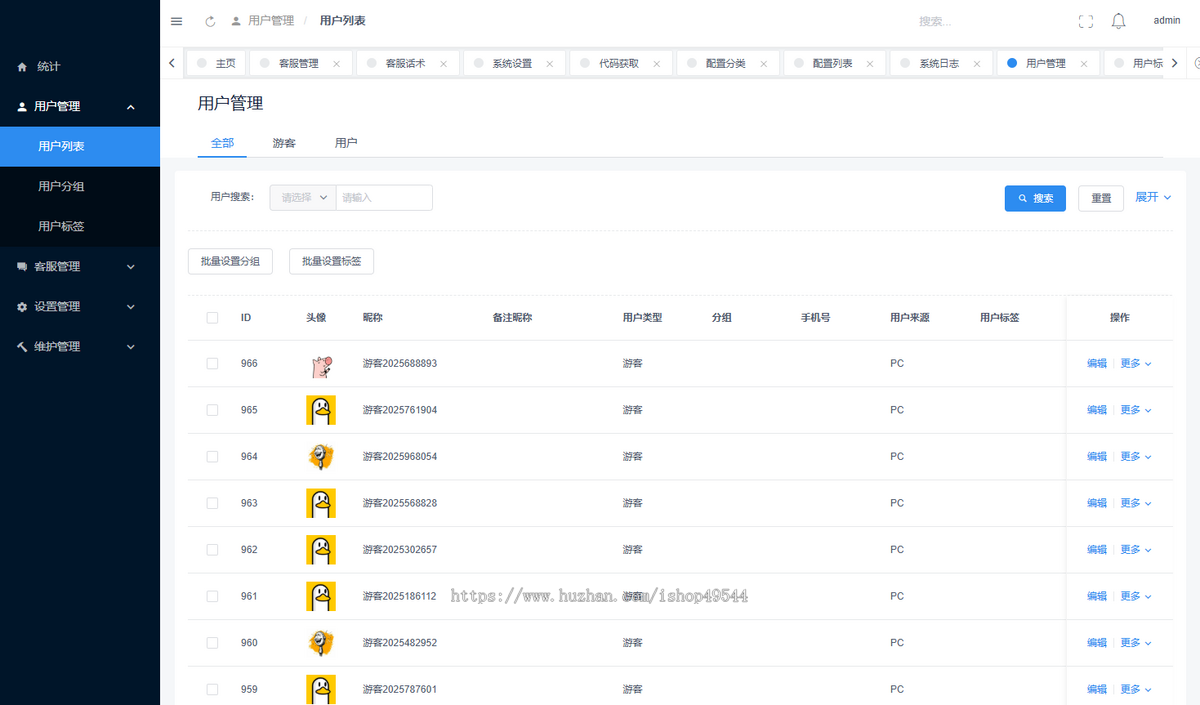Check the row for ID 960
Image resolution: width=1200 pixels, height=705 pixels.
tap(212, 643)
